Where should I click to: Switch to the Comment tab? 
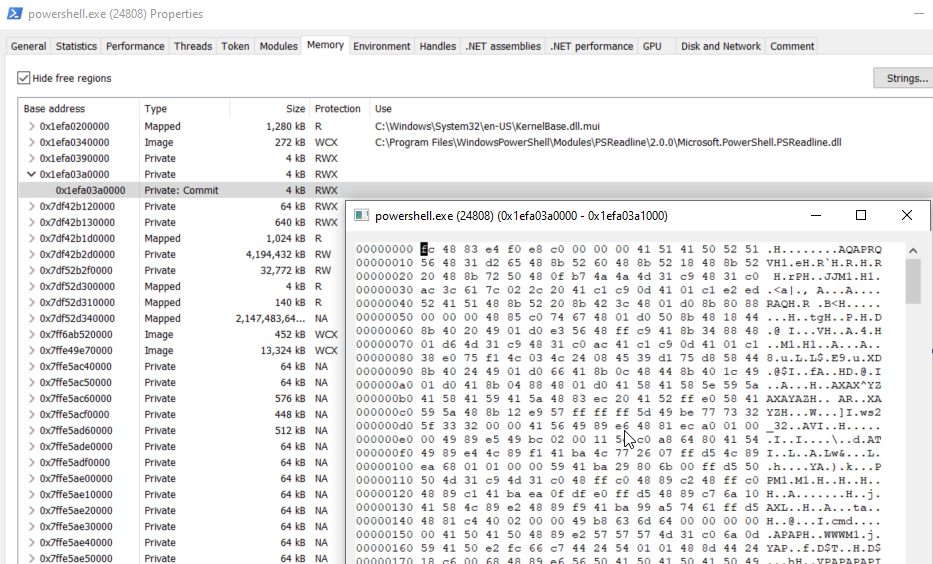pyautogui.click(x=792, y=46)
